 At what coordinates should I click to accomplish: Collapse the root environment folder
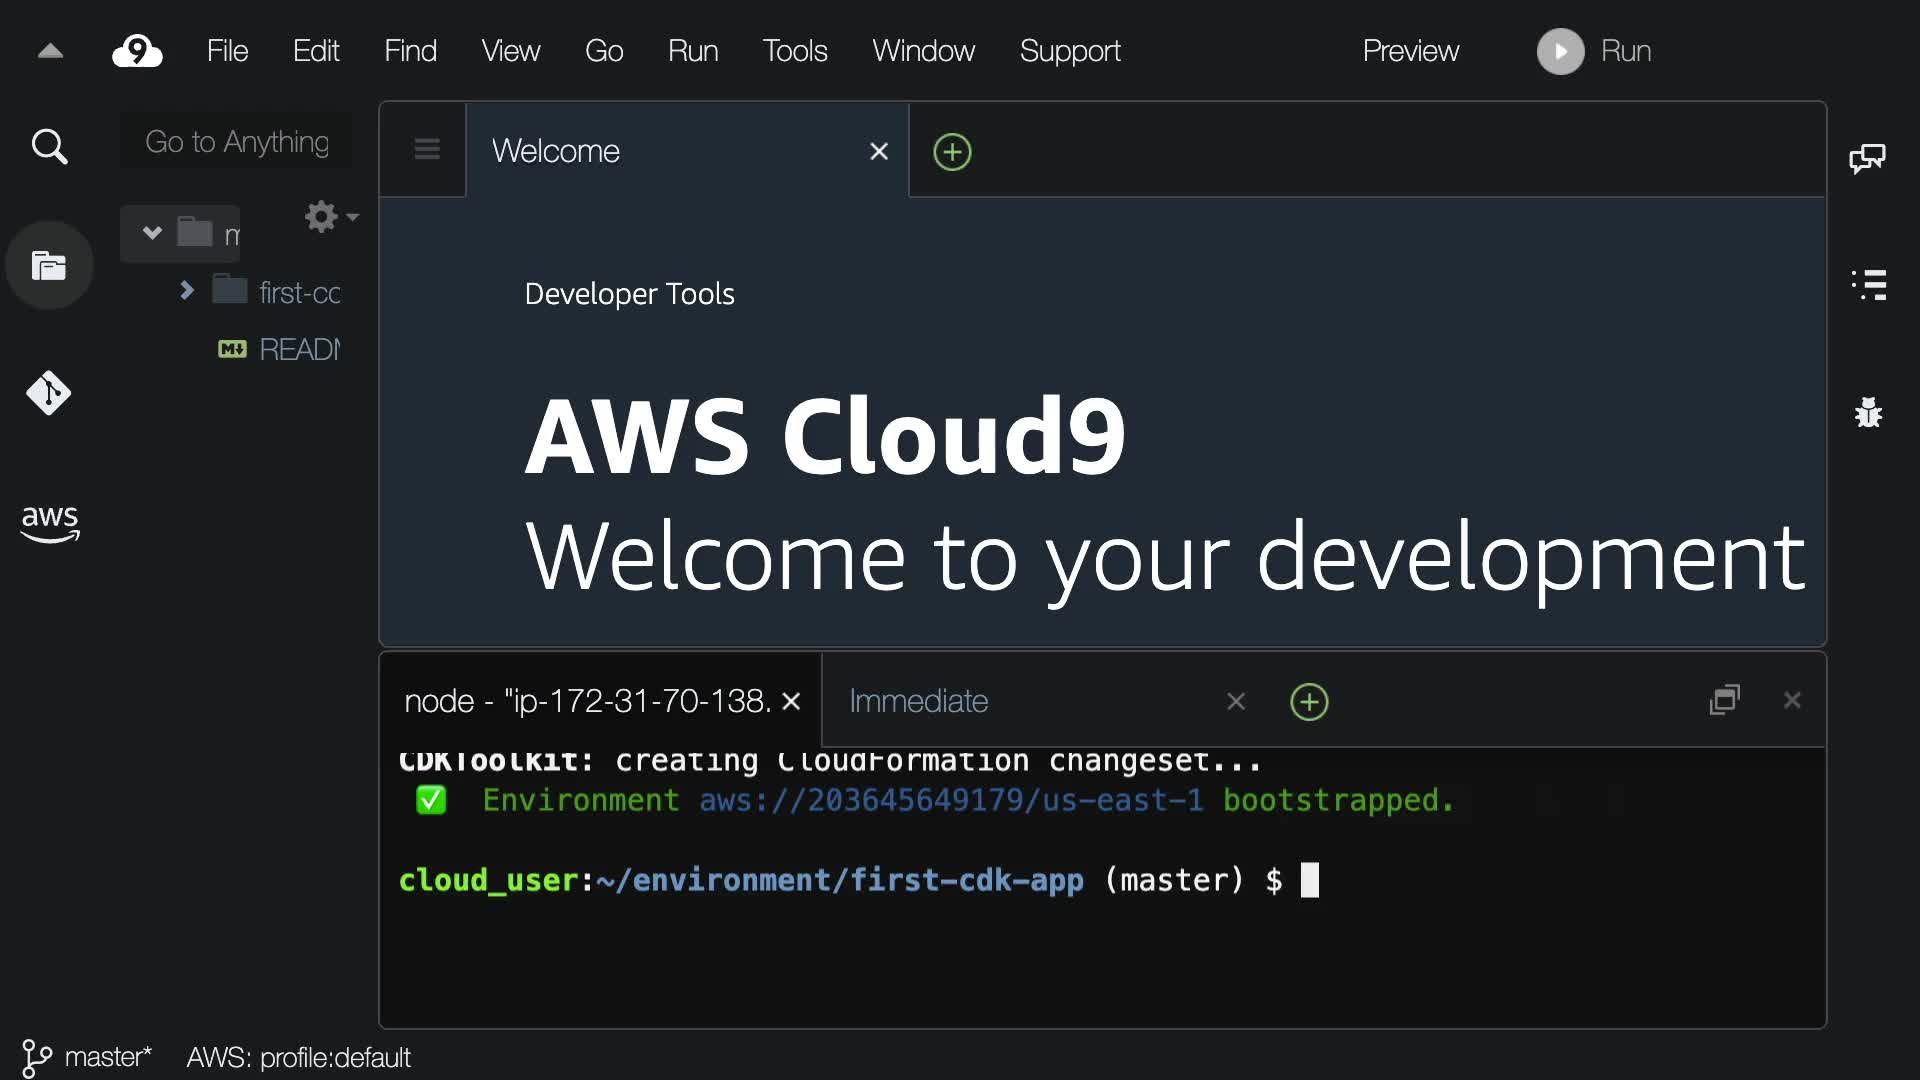pyautogui.click(x=152, y=233)
